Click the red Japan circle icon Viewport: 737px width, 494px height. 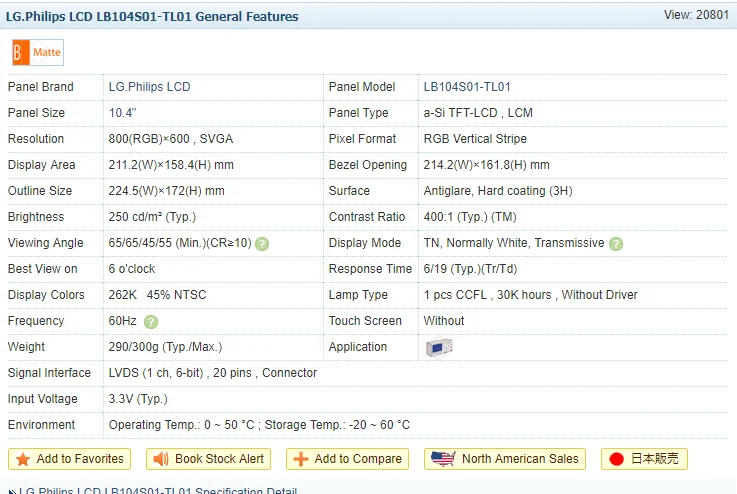616,459
